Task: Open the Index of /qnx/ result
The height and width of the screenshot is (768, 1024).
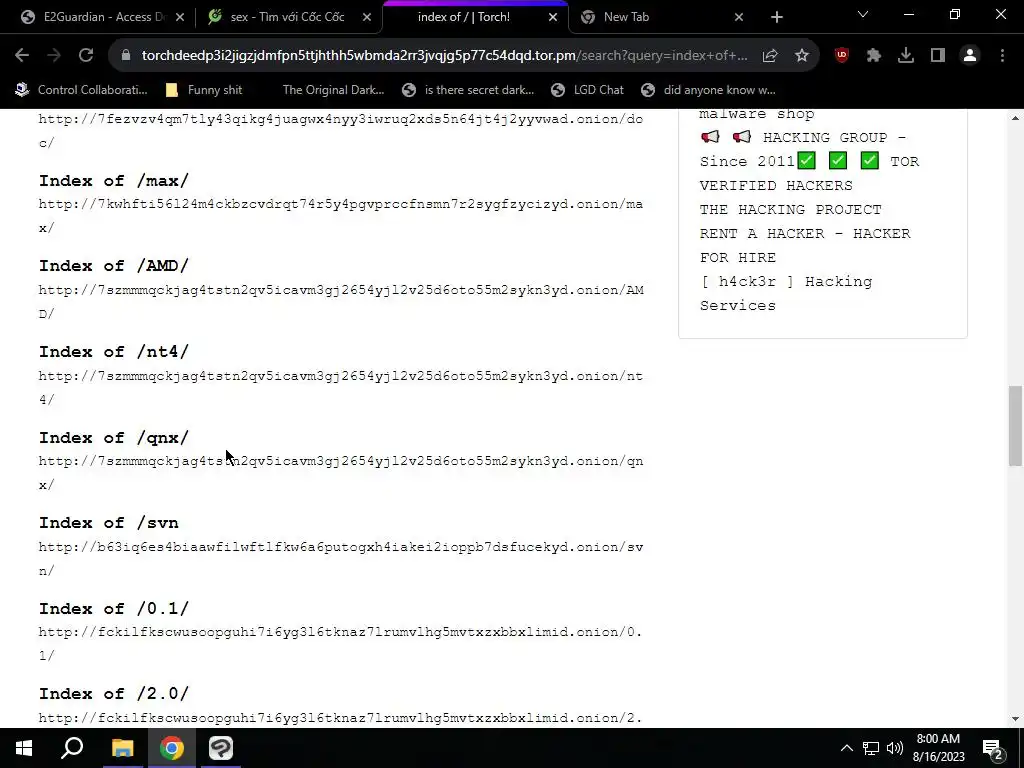Action: (114, 438)
